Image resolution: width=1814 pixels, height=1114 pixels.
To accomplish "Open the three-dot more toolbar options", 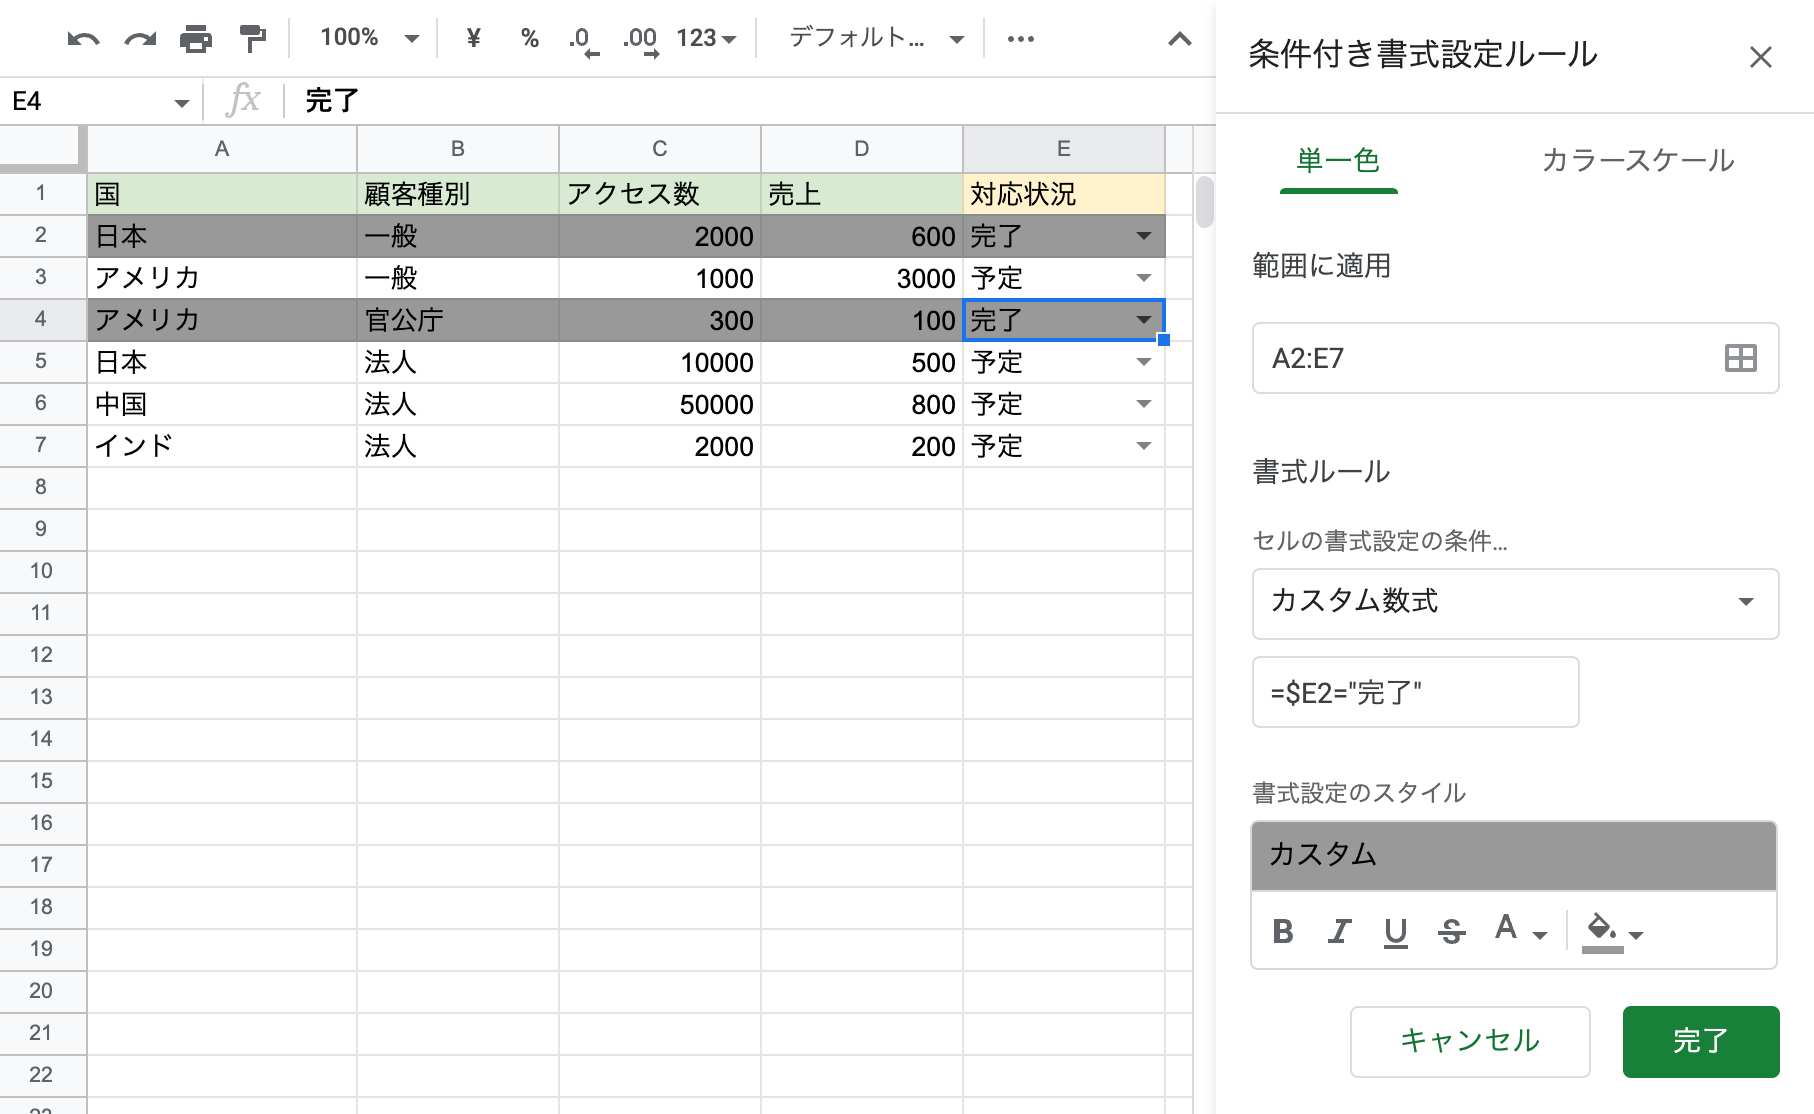I will (x=1020, y=39).
